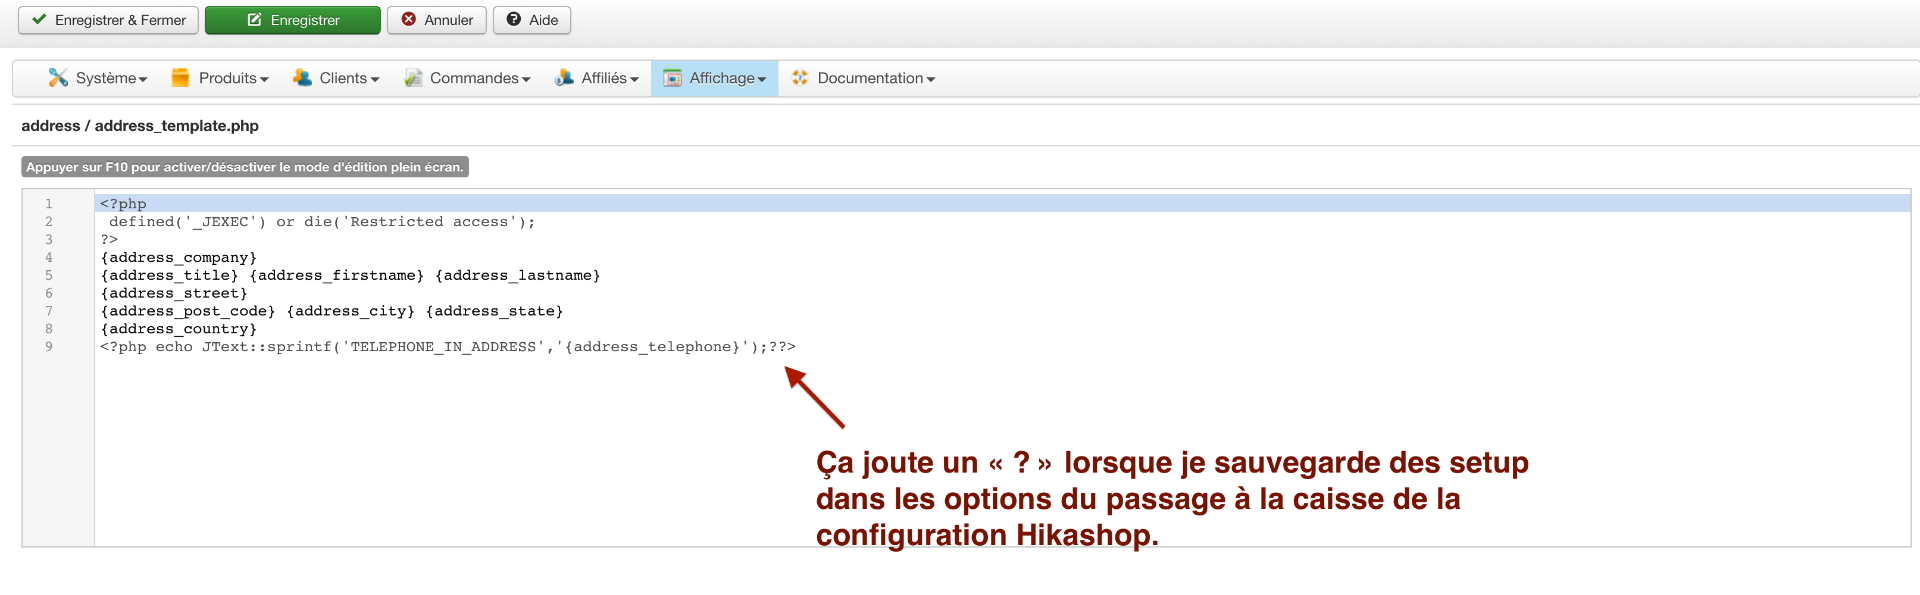Open the Système menu
Image resolution: width=1920 pixels, height=595 pixels.
pyautogui.click(x=98, y=78)
